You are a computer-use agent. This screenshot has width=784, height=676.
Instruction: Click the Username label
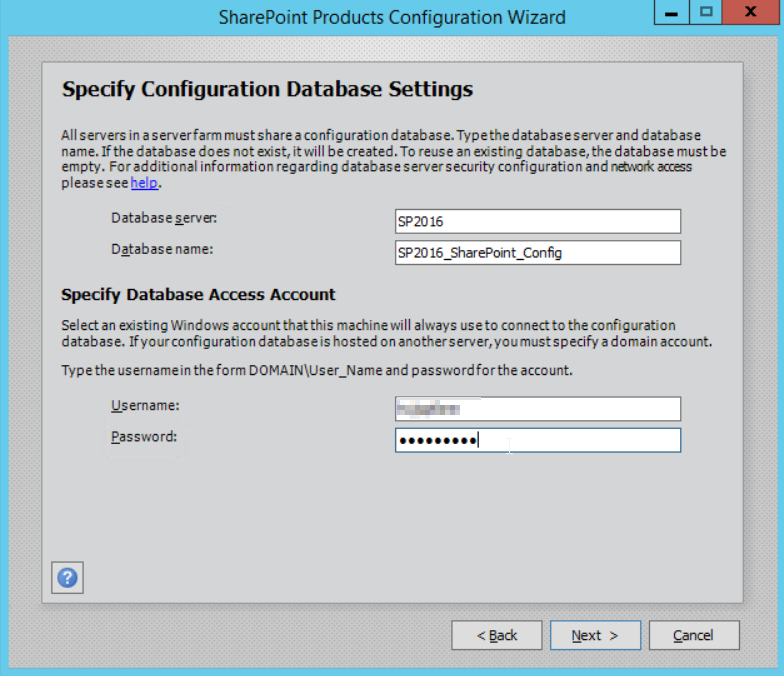145,406
